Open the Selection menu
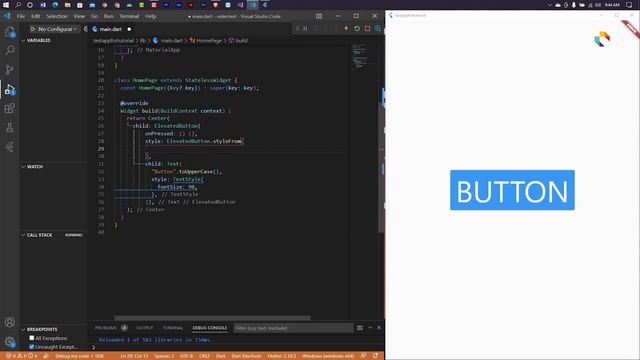The height and width of the screenshot is (360, 640). tap(57, 16)
